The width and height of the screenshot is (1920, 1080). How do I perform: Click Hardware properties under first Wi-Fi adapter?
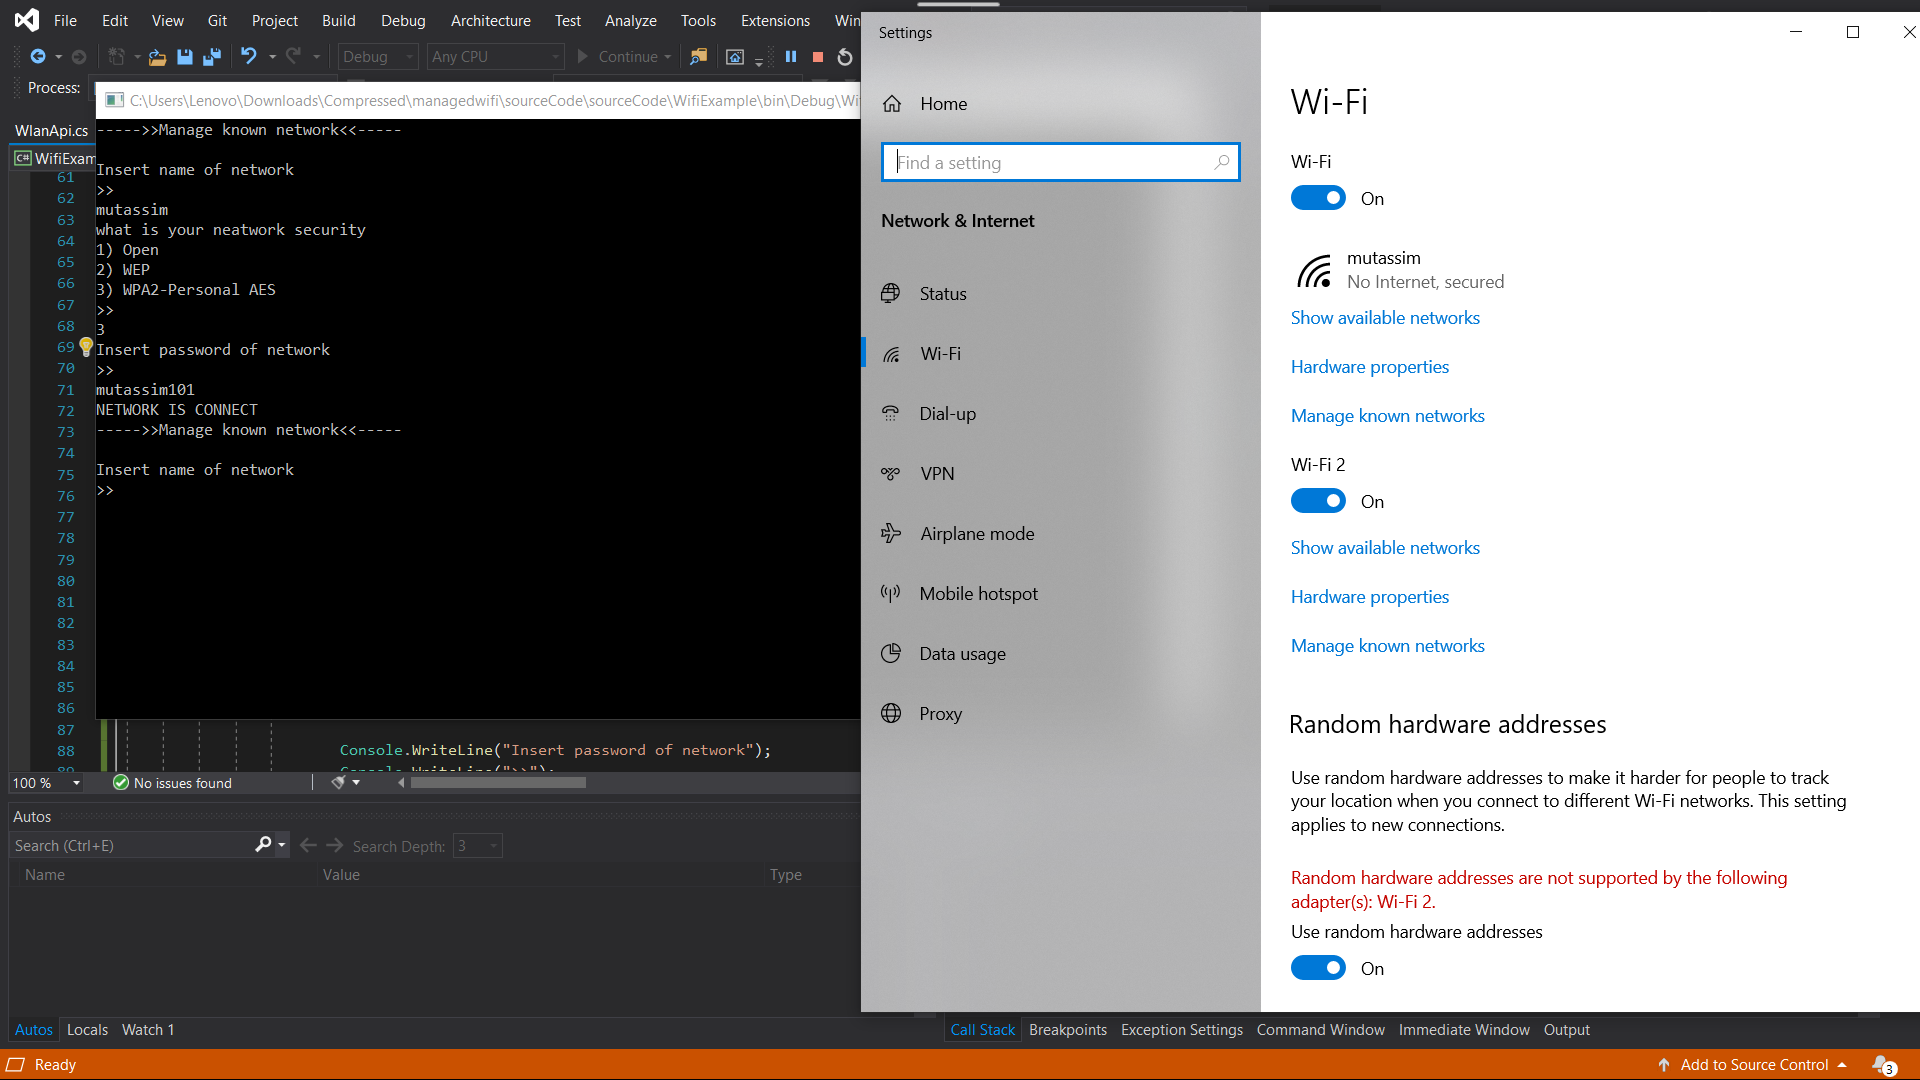(1369, 367)
